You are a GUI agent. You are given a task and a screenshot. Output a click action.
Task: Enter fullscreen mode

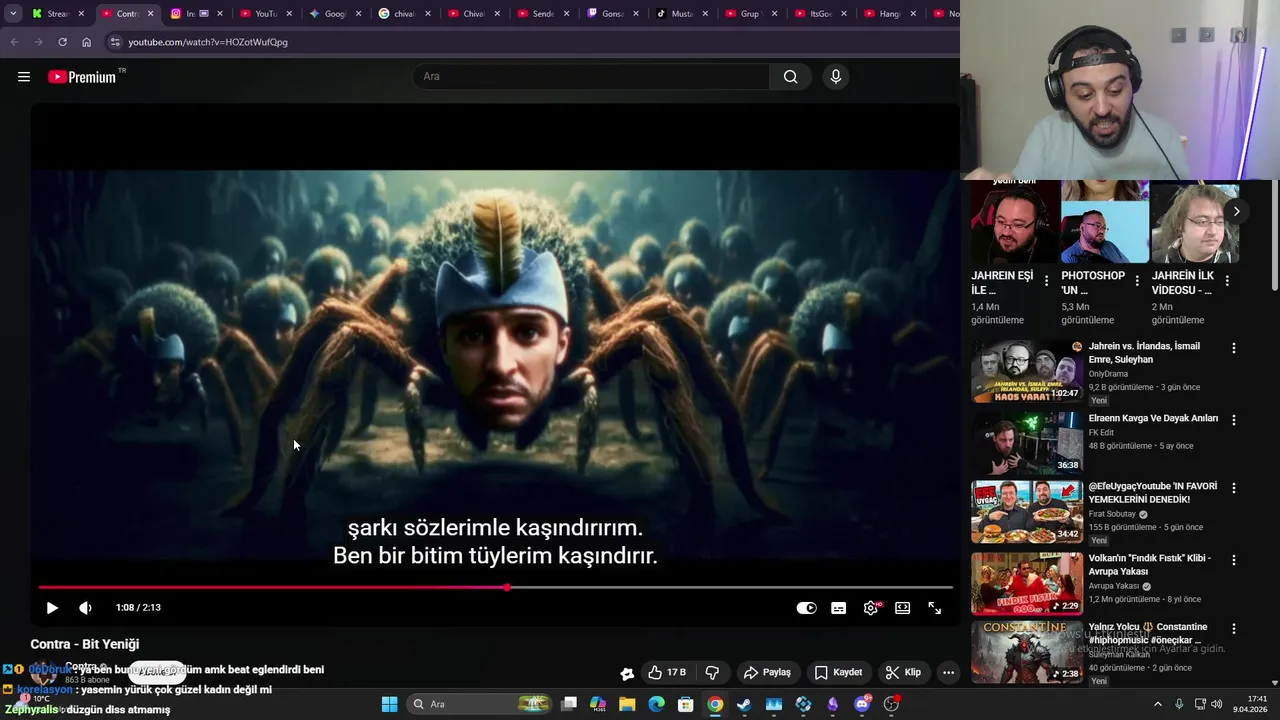pos(934,608)
